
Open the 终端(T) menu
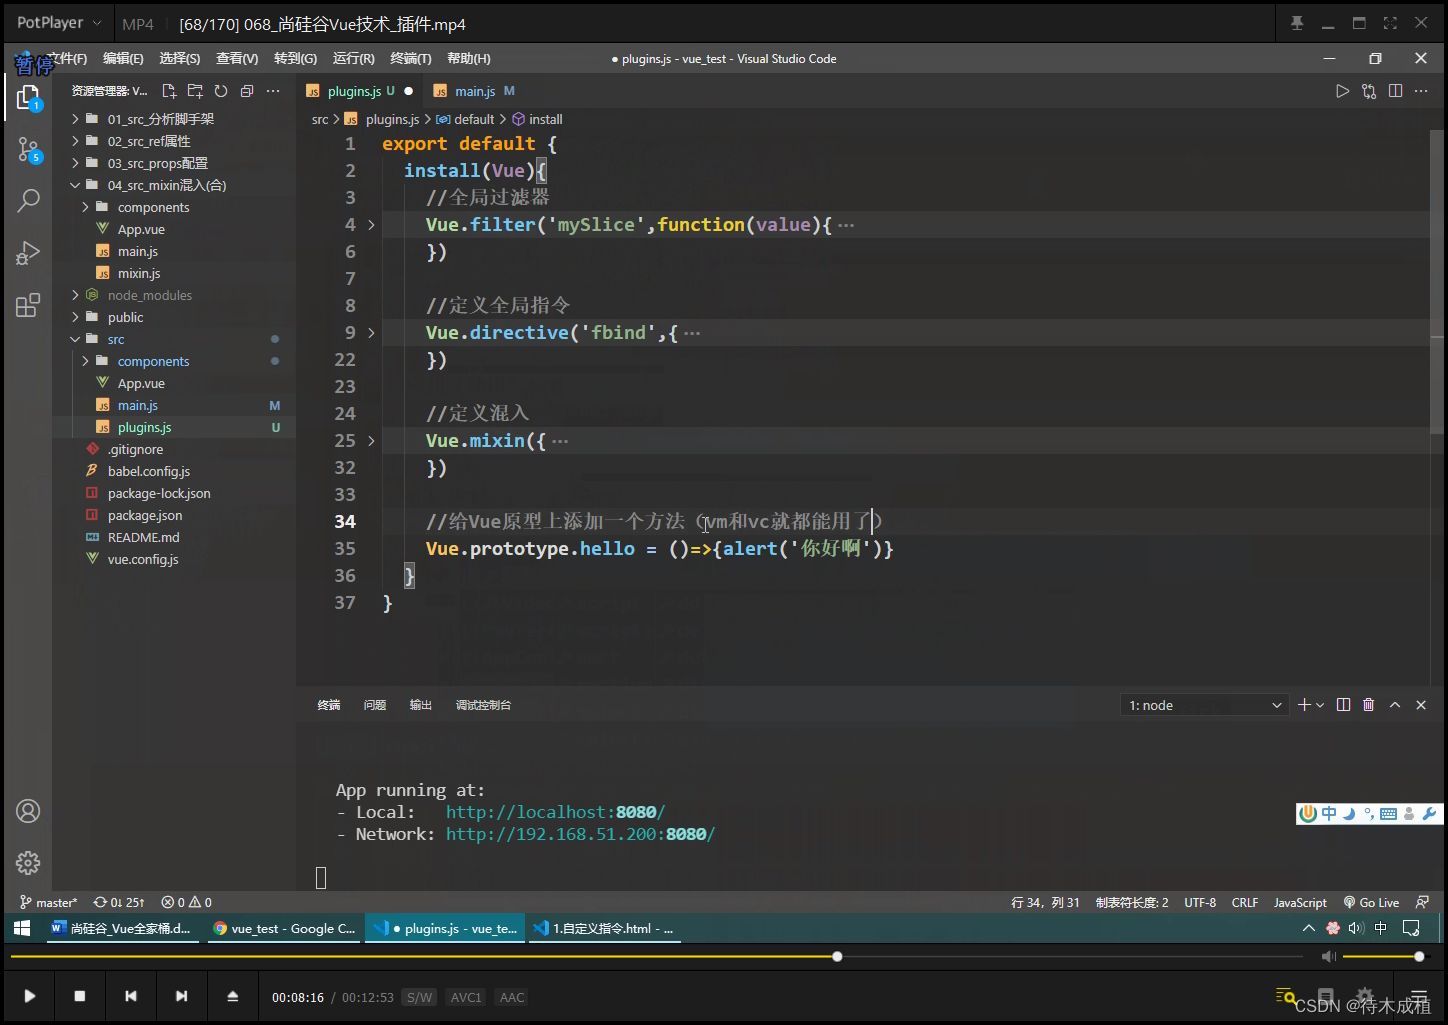point(411,59)
